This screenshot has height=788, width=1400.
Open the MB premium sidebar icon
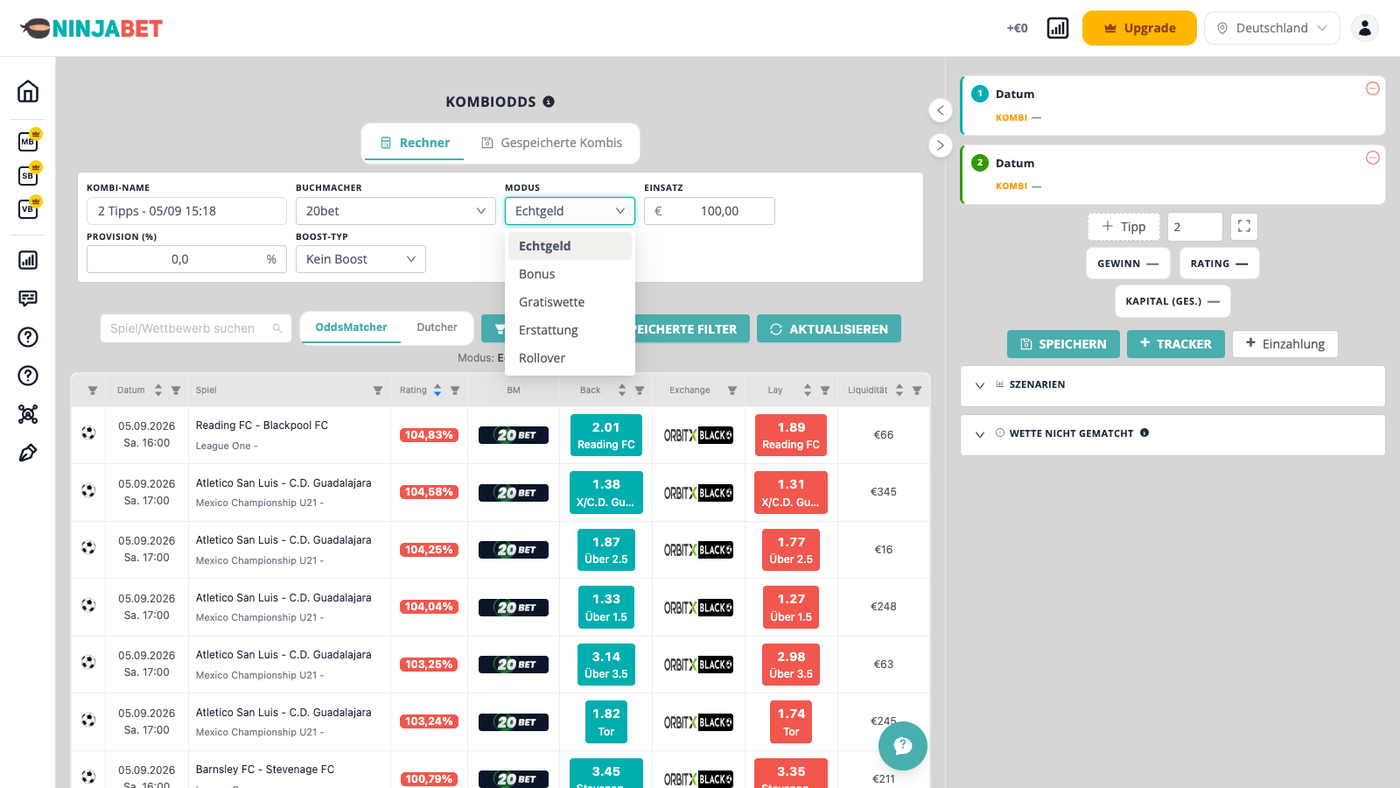coord(29,141)
